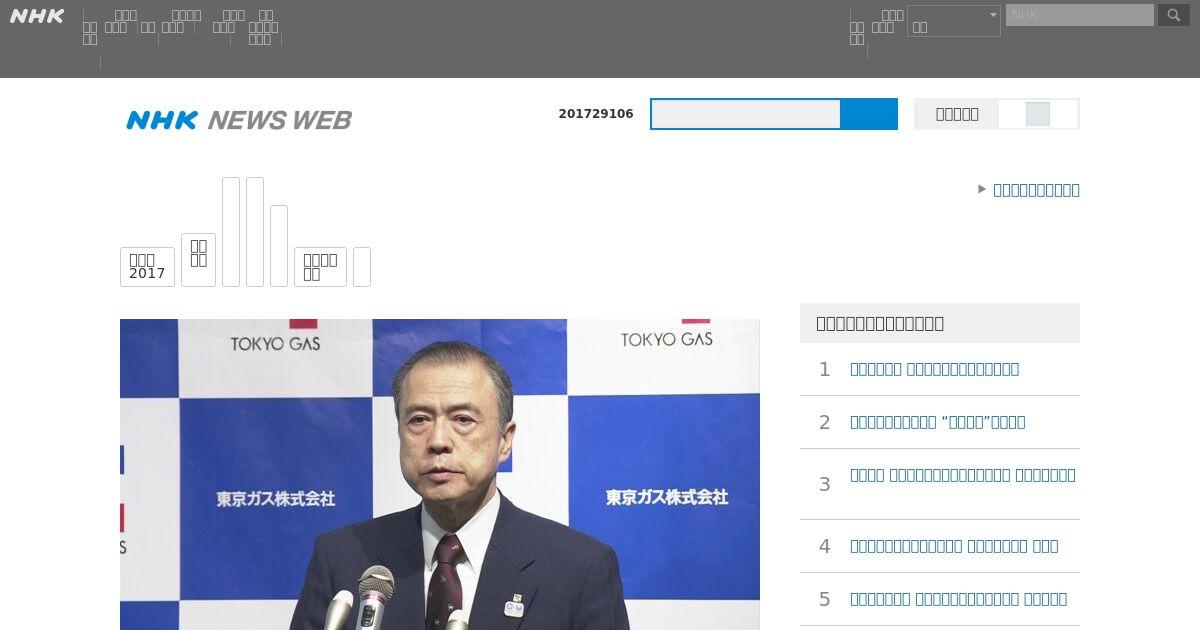Open the NHK NEWS WEB logo link
The width and height of the screenshot is (1200, 630).
click(x=239, y=120)
